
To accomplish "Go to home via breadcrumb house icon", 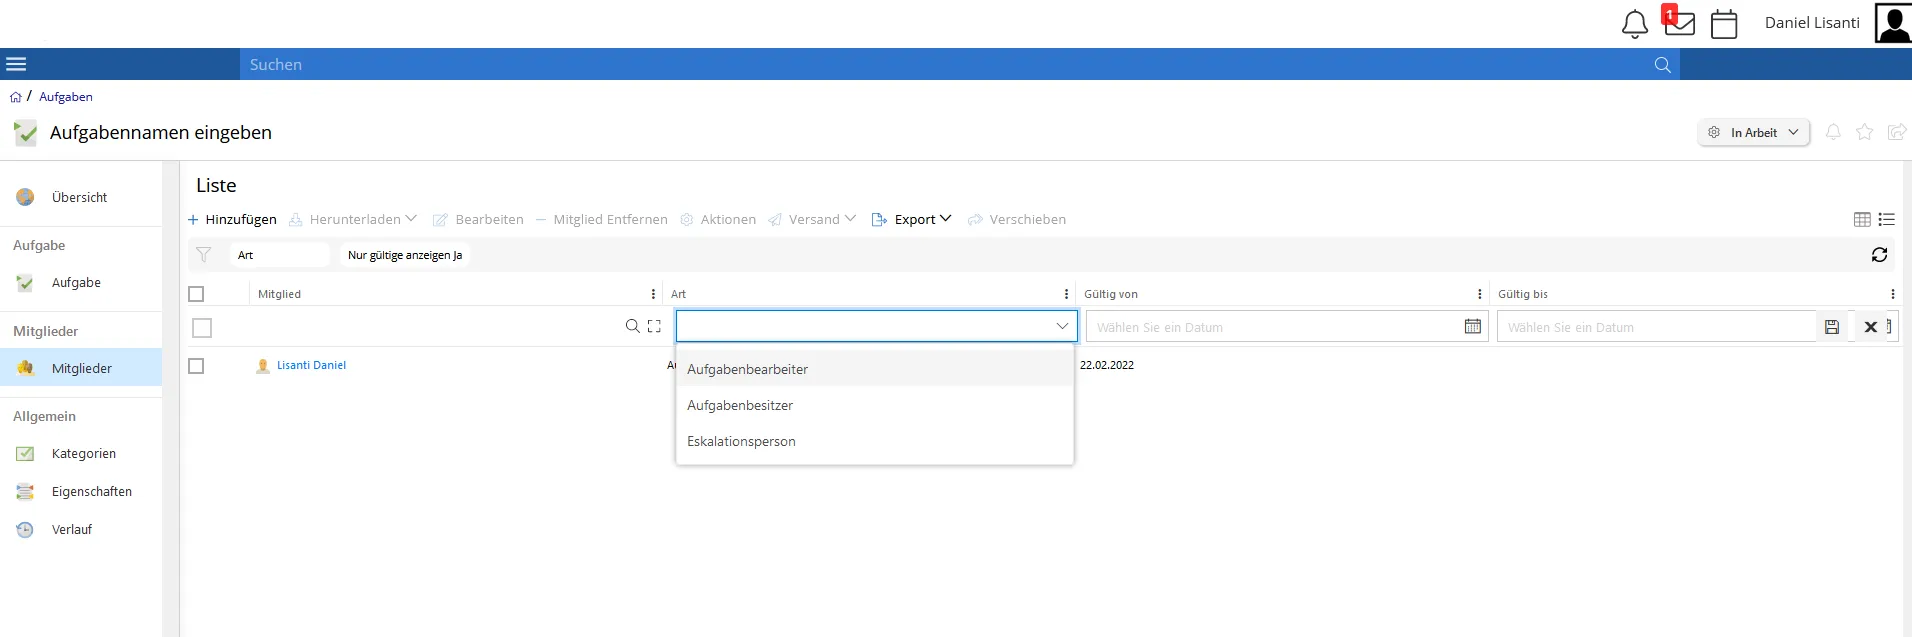I will coord(15,97).
